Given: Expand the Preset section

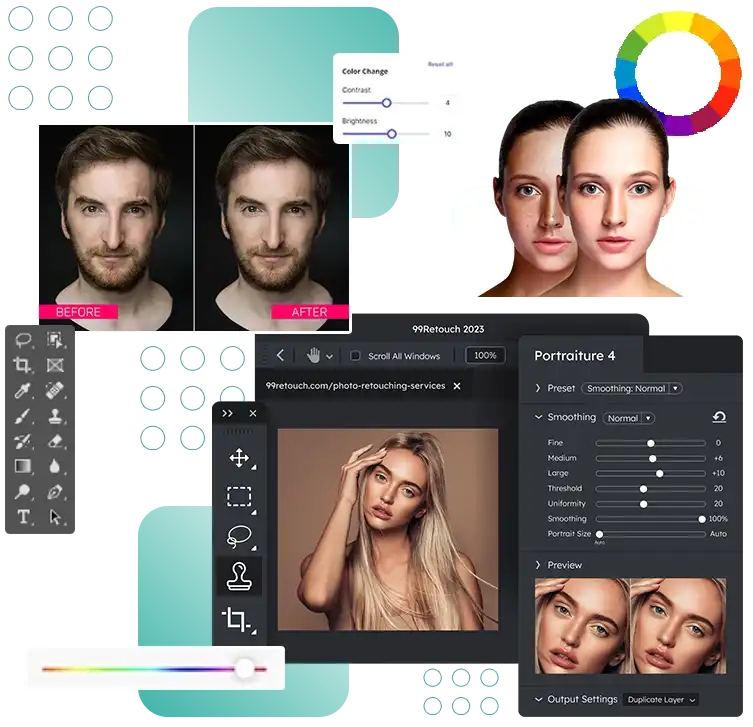Looking at the screenshot, I should point(538,388).
